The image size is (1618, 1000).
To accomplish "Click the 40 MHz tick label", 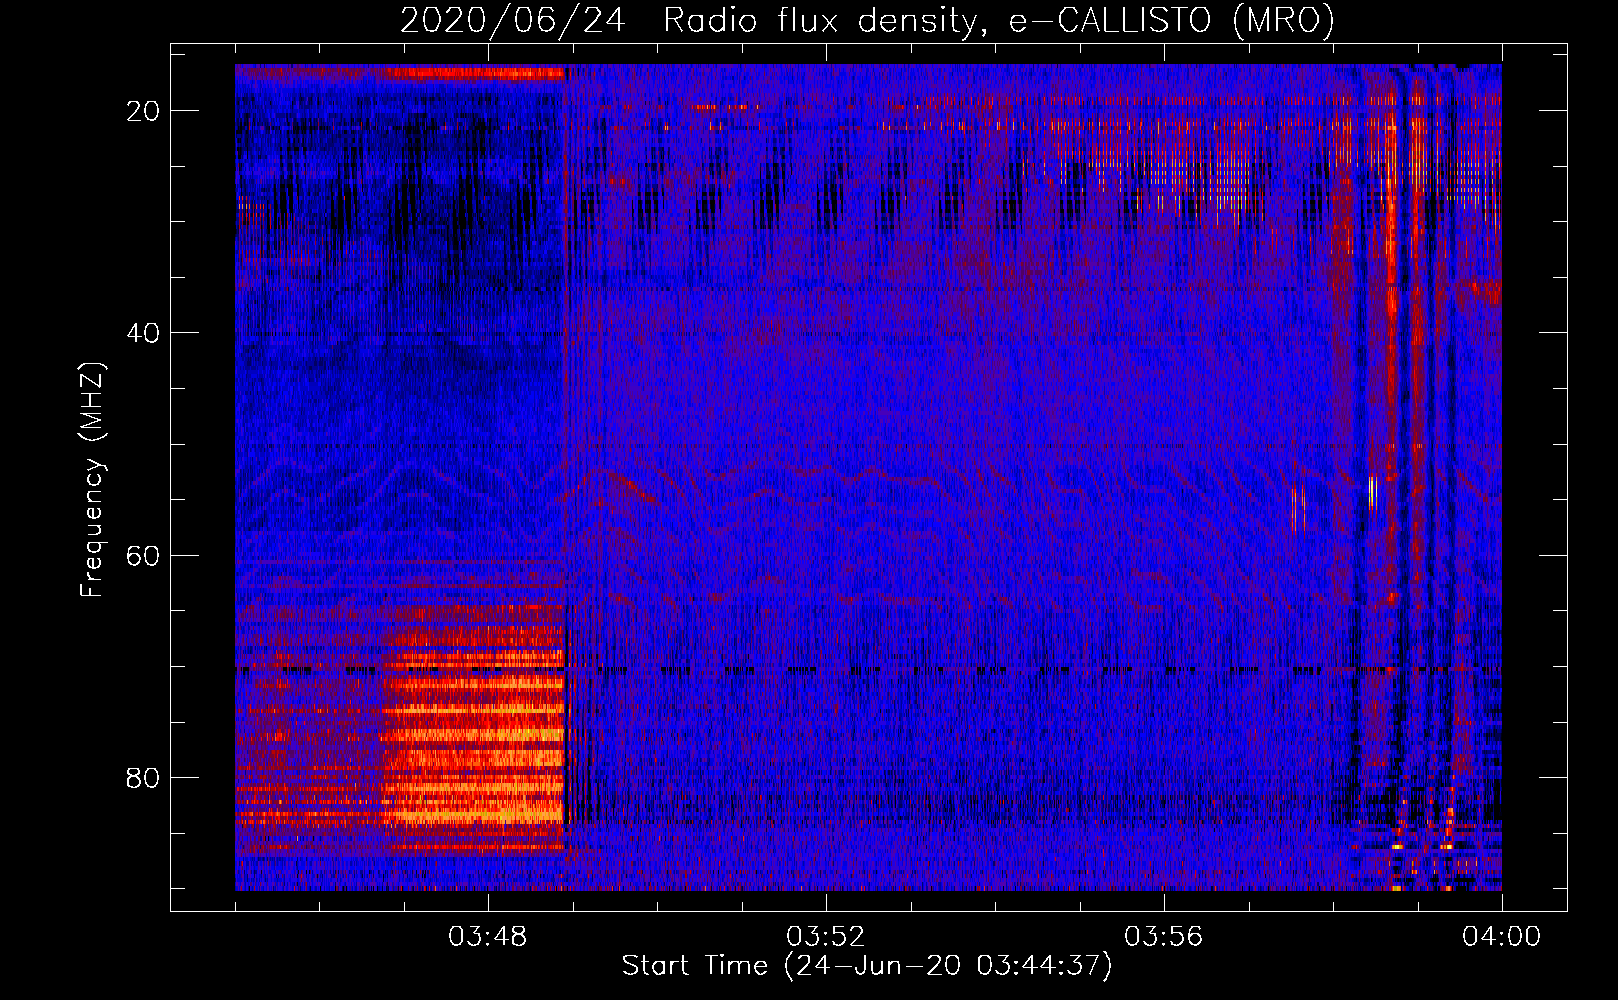I will pos(144,333).
